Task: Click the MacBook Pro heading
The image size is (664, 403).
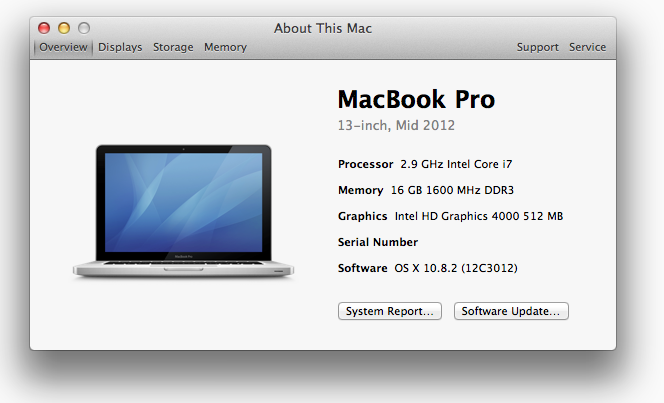Action: pyautogui.click(x=416, y=99)
